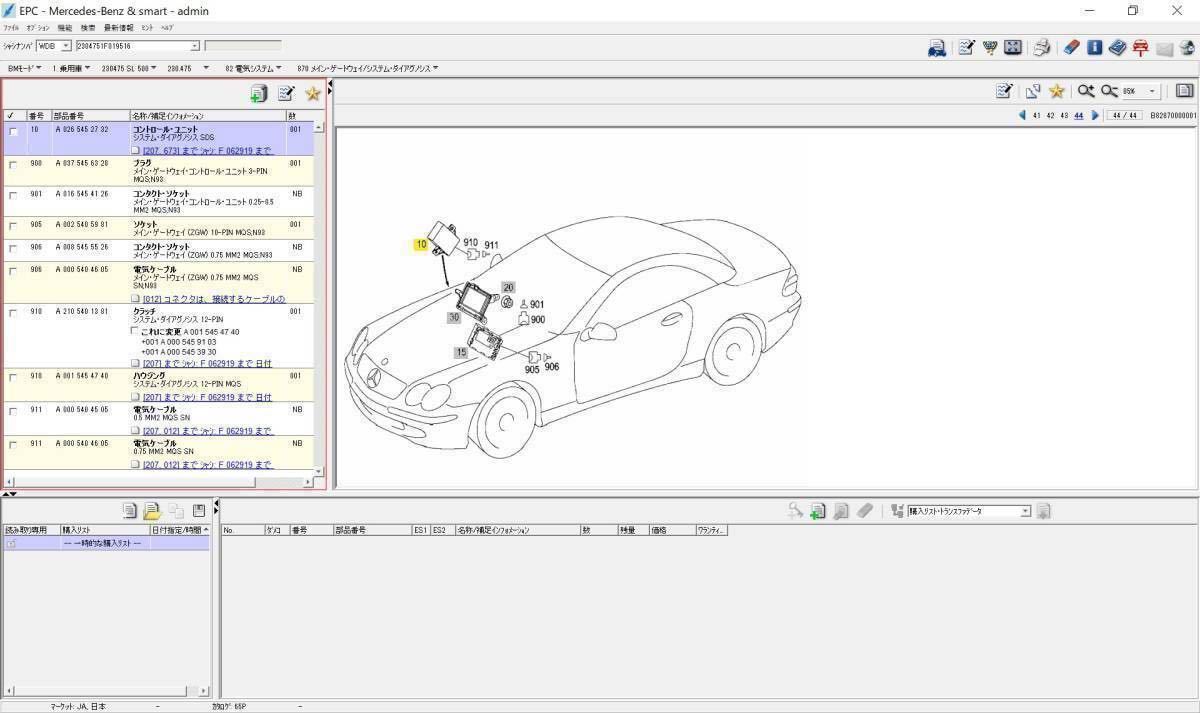This screenshot has height=713, width=1200.
Task: Open the WDB chassis prefix dropdown
Action: pos(66,46)
